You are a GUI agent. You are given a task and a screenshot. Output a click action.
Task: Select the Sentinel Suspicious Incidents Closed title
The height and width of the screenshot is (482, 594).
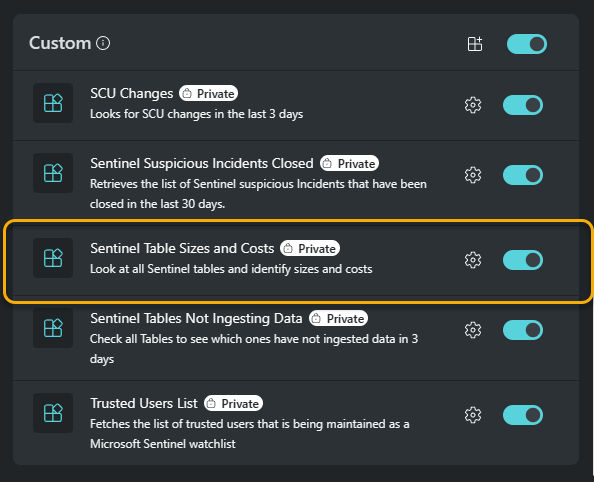point(202,163)
